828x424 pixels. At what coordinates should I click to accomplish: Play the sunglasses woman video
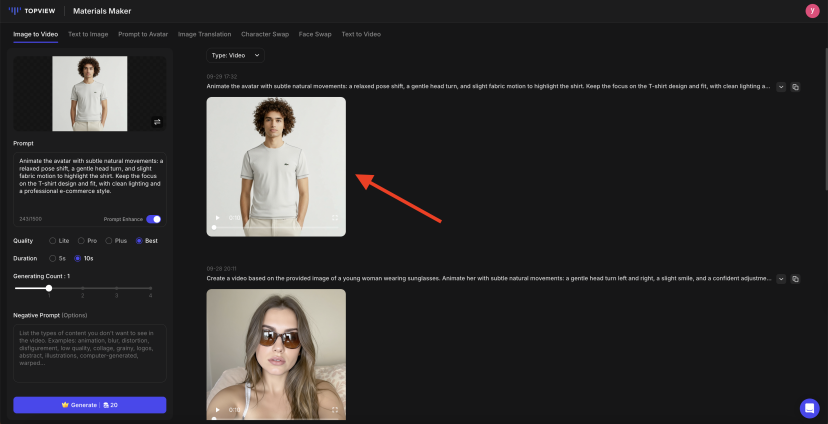point(218,409)
